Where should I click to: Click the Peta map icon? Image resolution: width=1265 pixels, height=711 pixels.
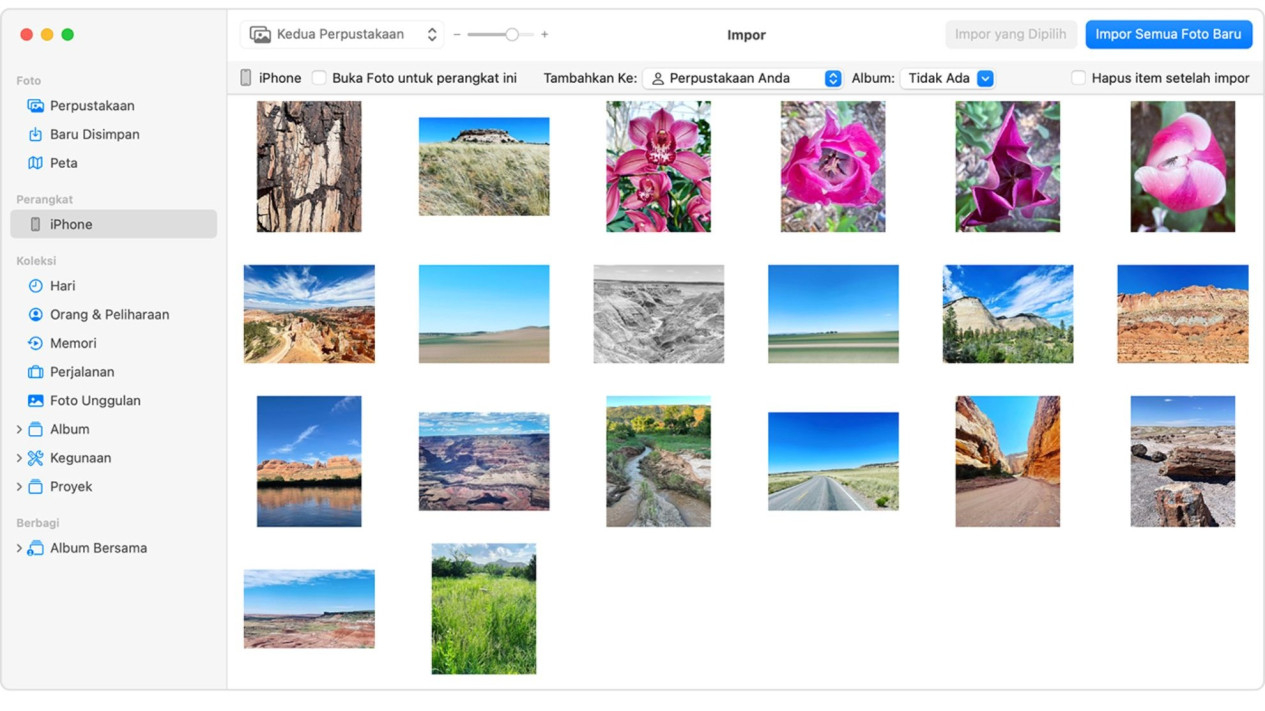pos(35,163)
